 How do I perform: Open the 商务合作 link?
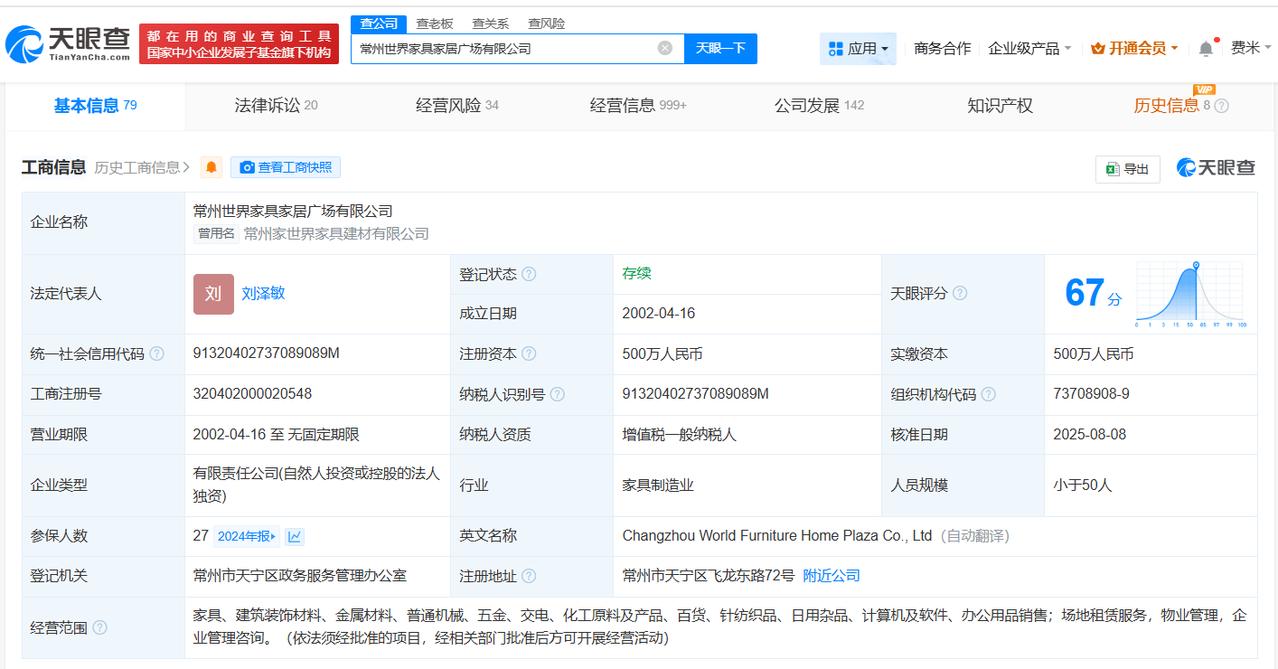[942, 48]
